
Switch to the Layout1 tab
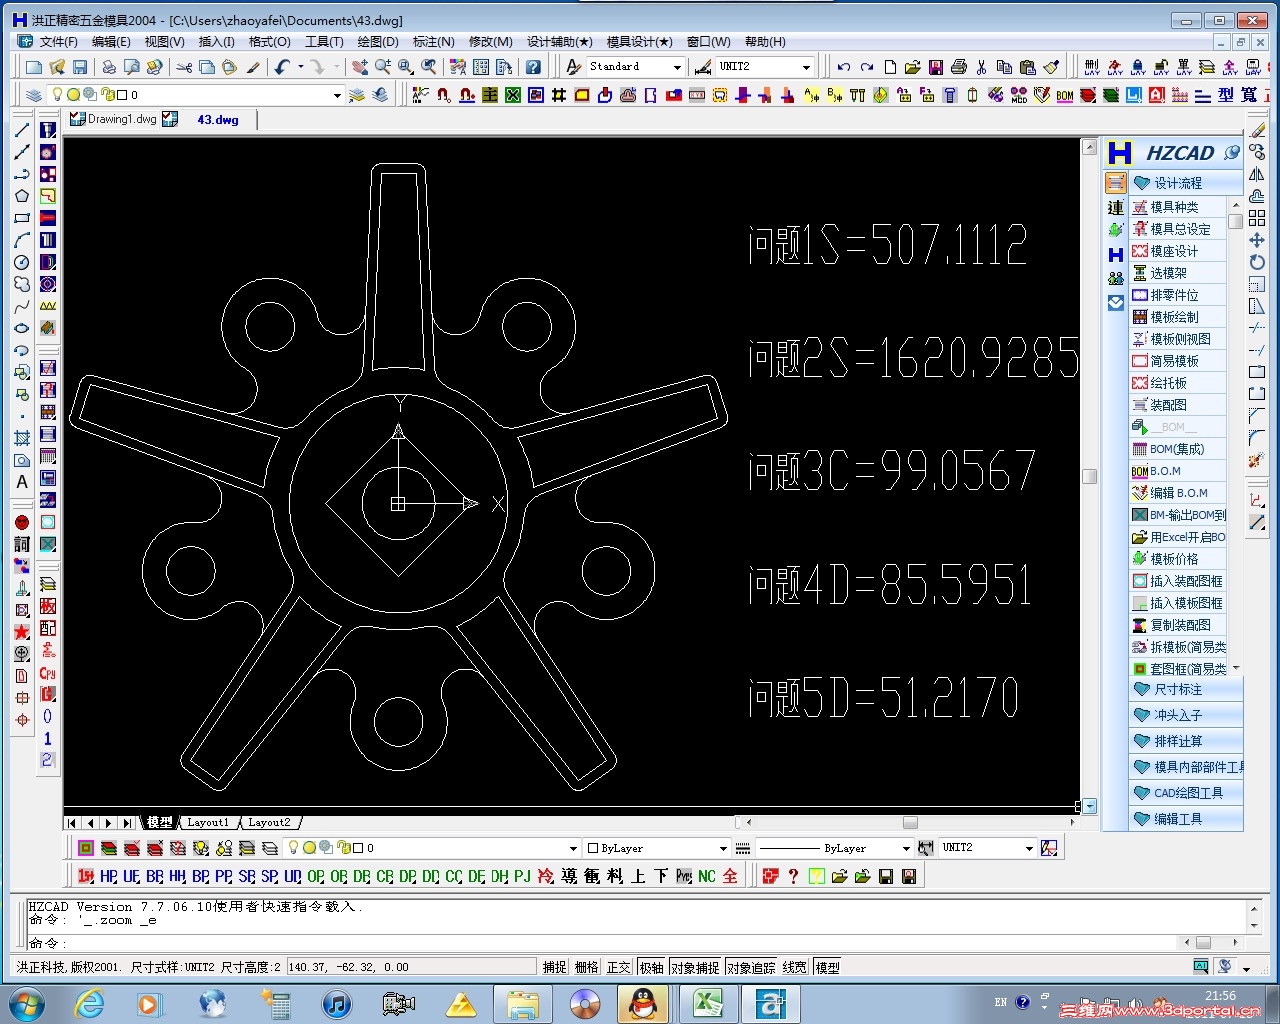click(208, 822)
